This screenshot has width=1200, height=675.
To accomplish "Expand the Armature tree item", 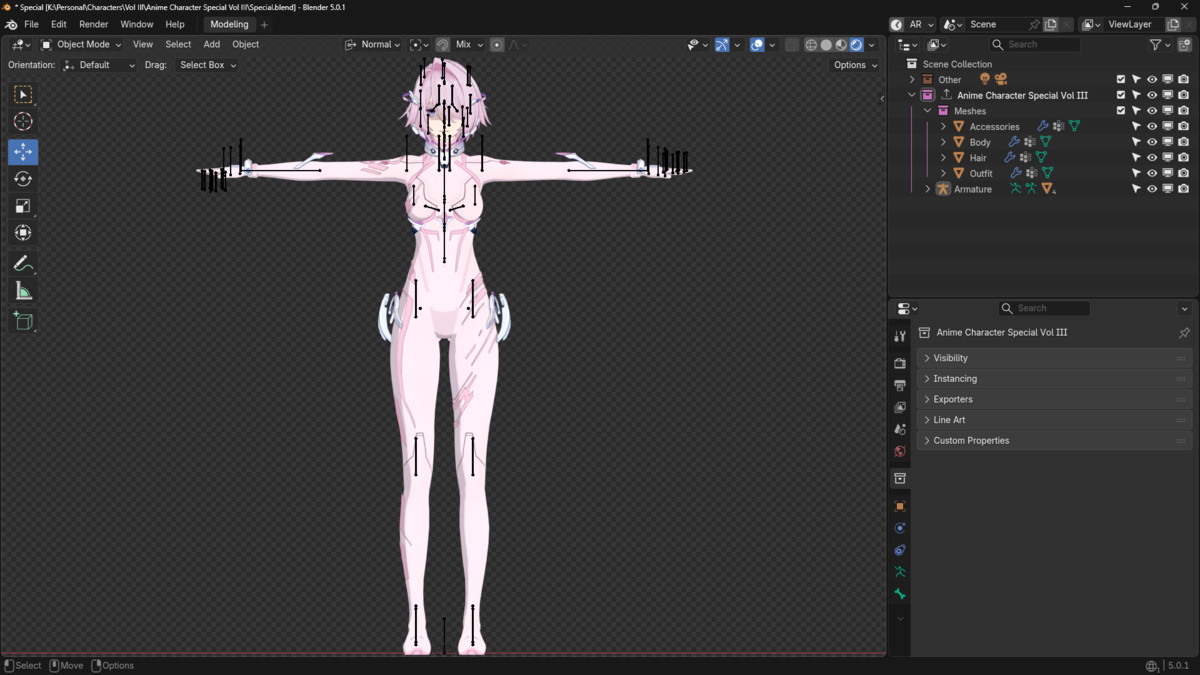I will tap(928, 189).
